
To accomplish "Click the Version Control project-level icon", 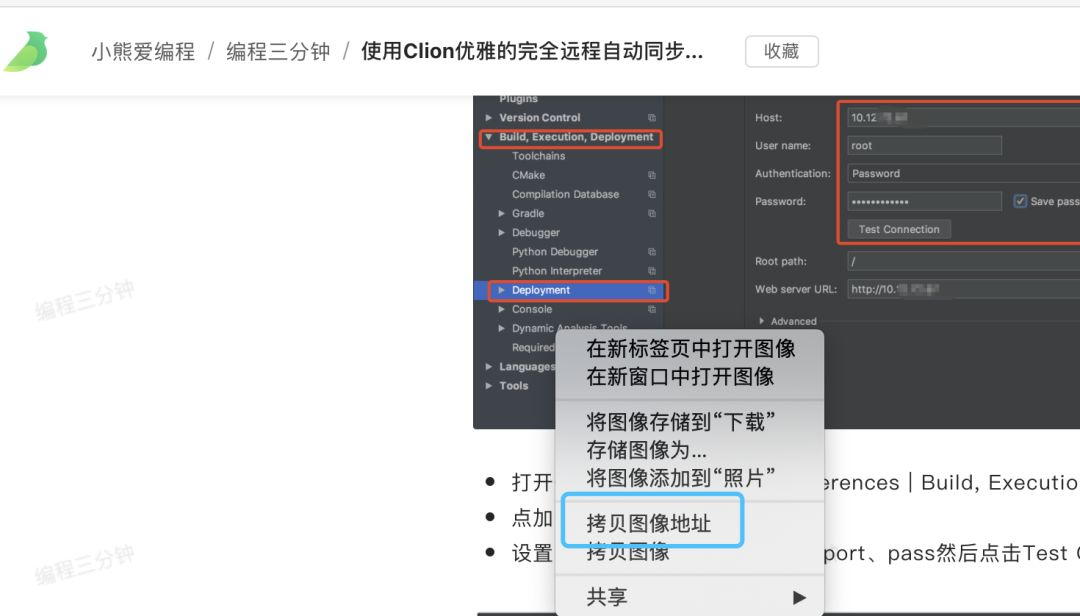I will coord(652,118).
